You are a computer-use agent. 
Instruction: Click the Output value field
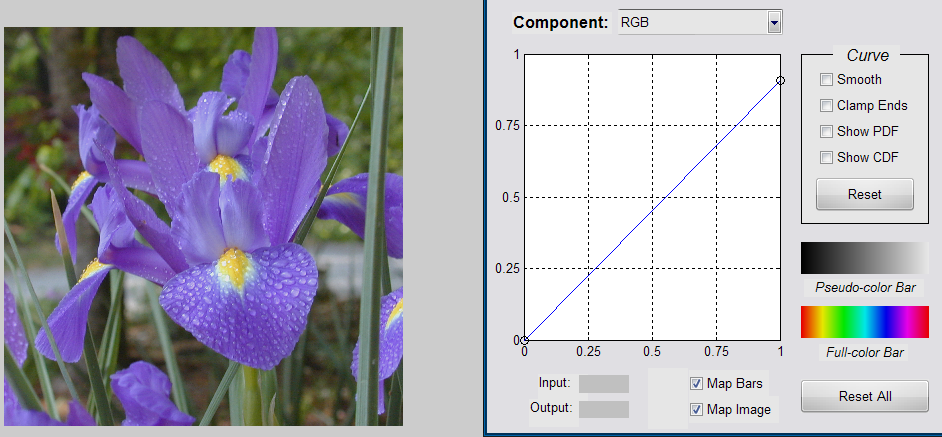[x=604, y=409]
